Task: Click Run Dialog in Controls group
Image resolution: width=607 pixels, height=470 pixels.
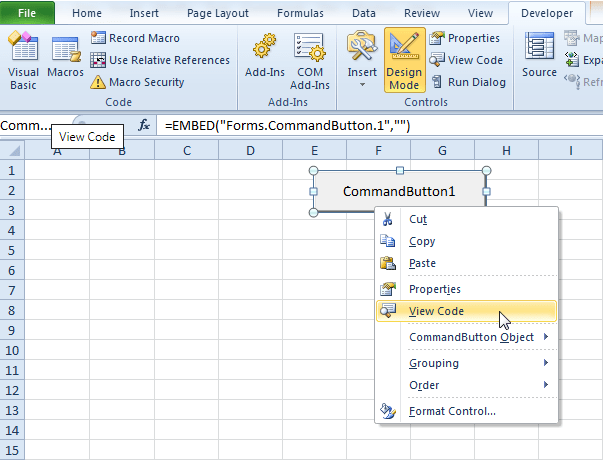Action: 468,82
